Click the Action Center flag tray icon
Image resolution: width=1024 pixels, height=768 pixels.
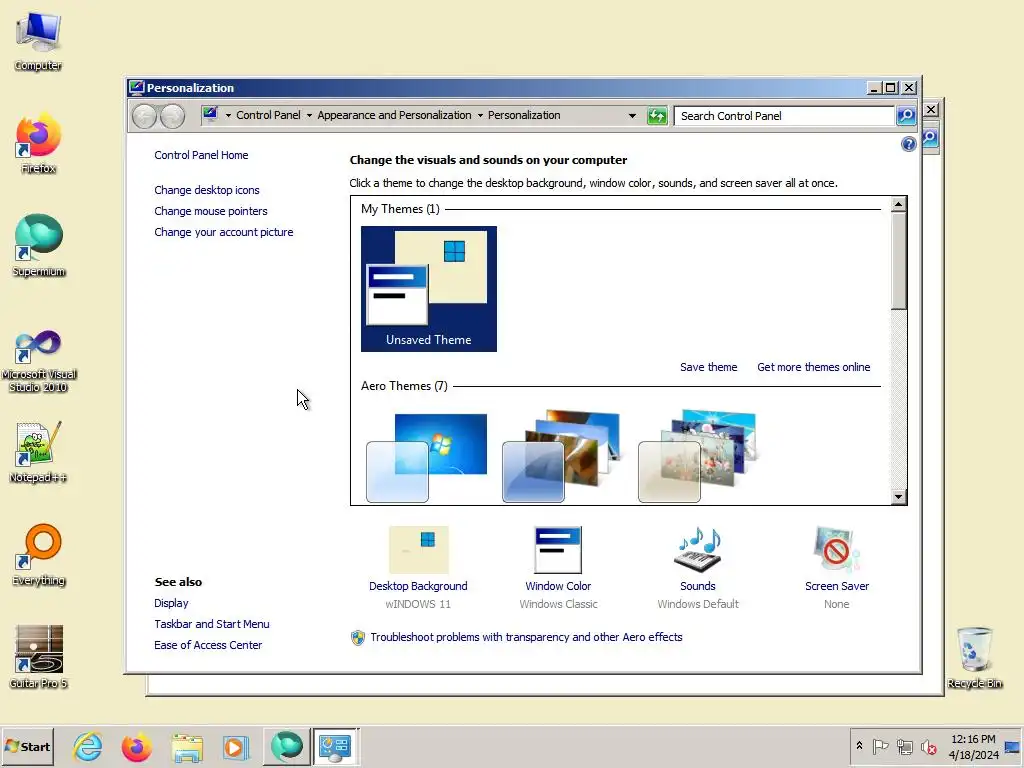click(x=880, y=746)
